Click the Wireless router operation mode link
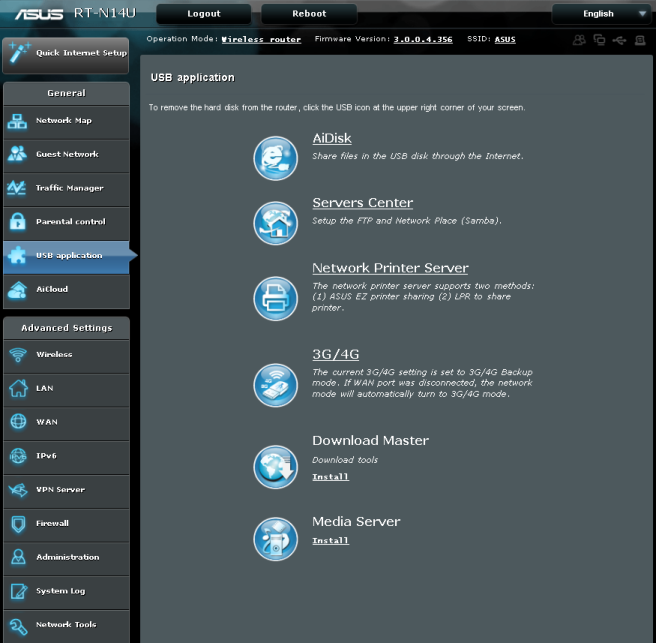Screen dimensions: 656x643 click(x=261, y=39)
